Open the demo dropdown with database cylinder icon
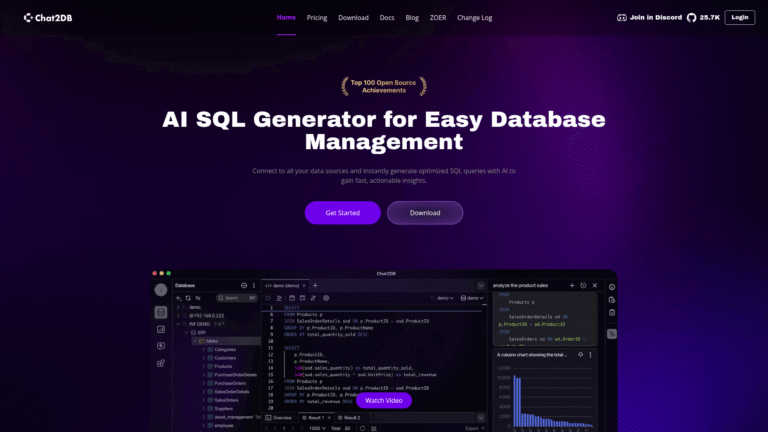The image size is (768, 432). coord(472,298)
